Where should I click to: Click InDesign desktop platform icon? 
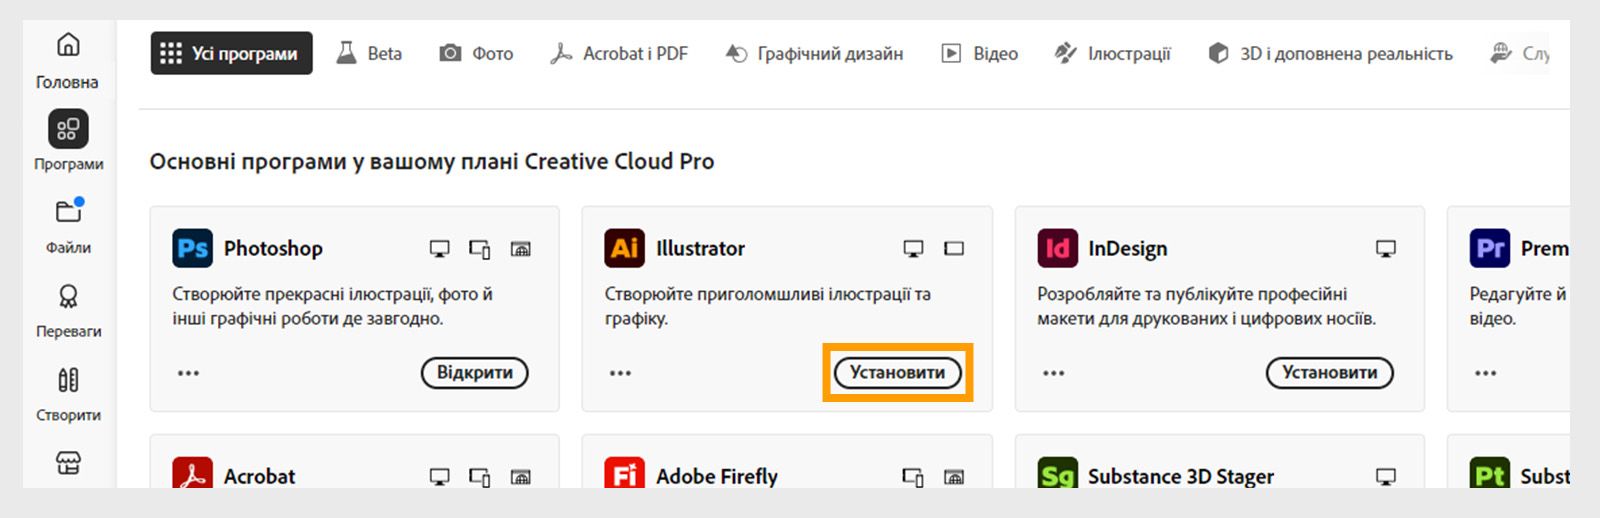tap(1385, 248)
